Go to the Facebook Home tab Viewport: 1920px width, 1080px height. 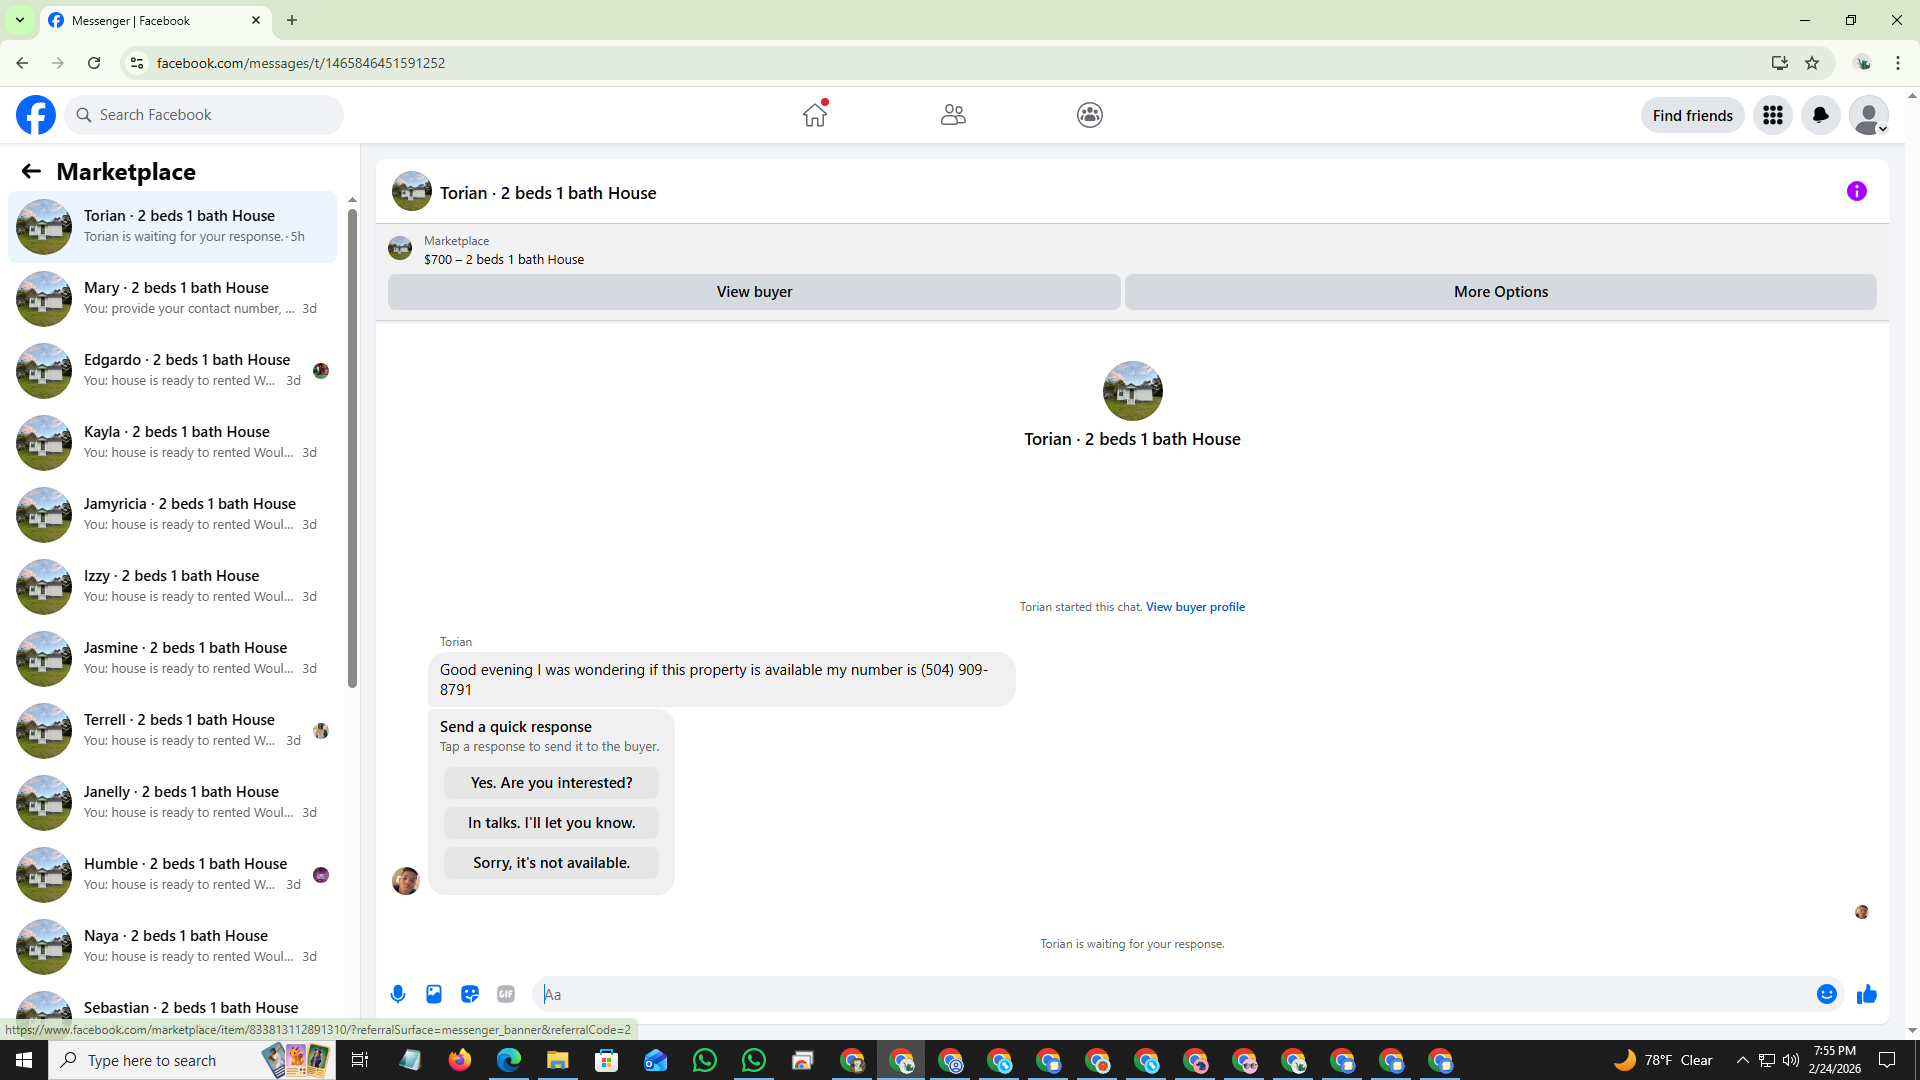click(x=815, y=115)
